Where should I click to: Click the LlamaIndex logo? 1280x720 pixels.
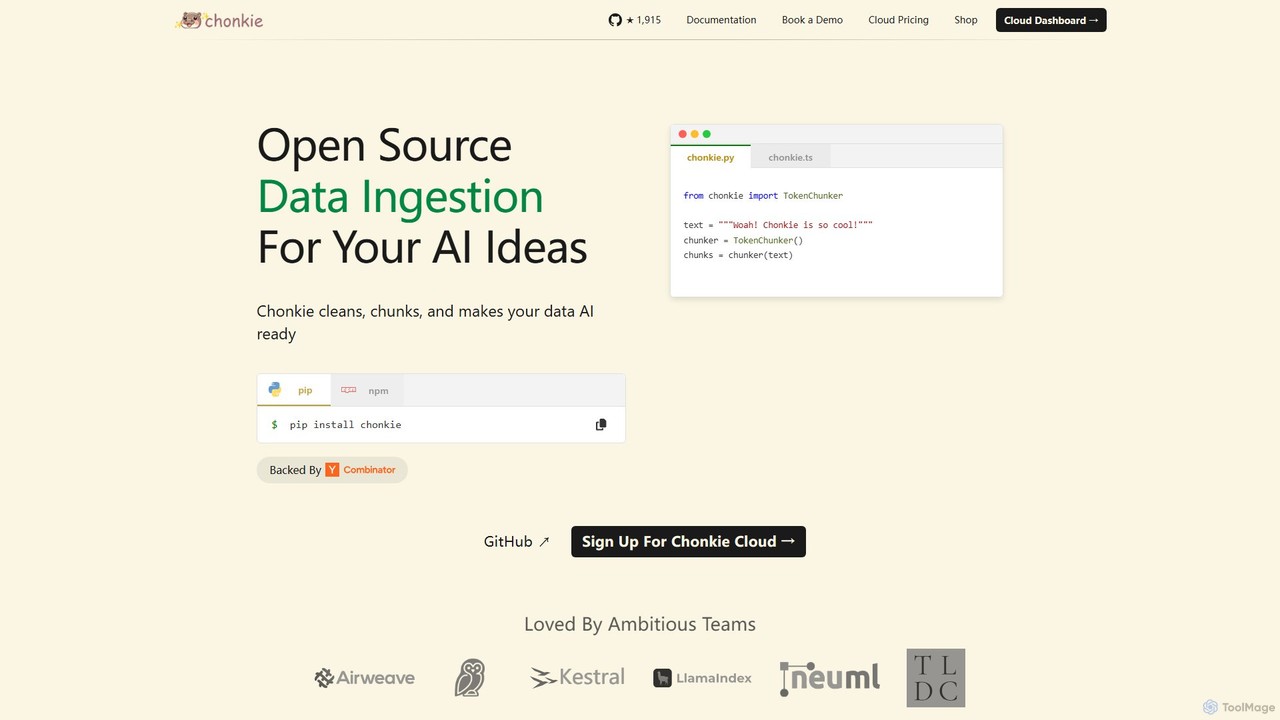(702, 678)
